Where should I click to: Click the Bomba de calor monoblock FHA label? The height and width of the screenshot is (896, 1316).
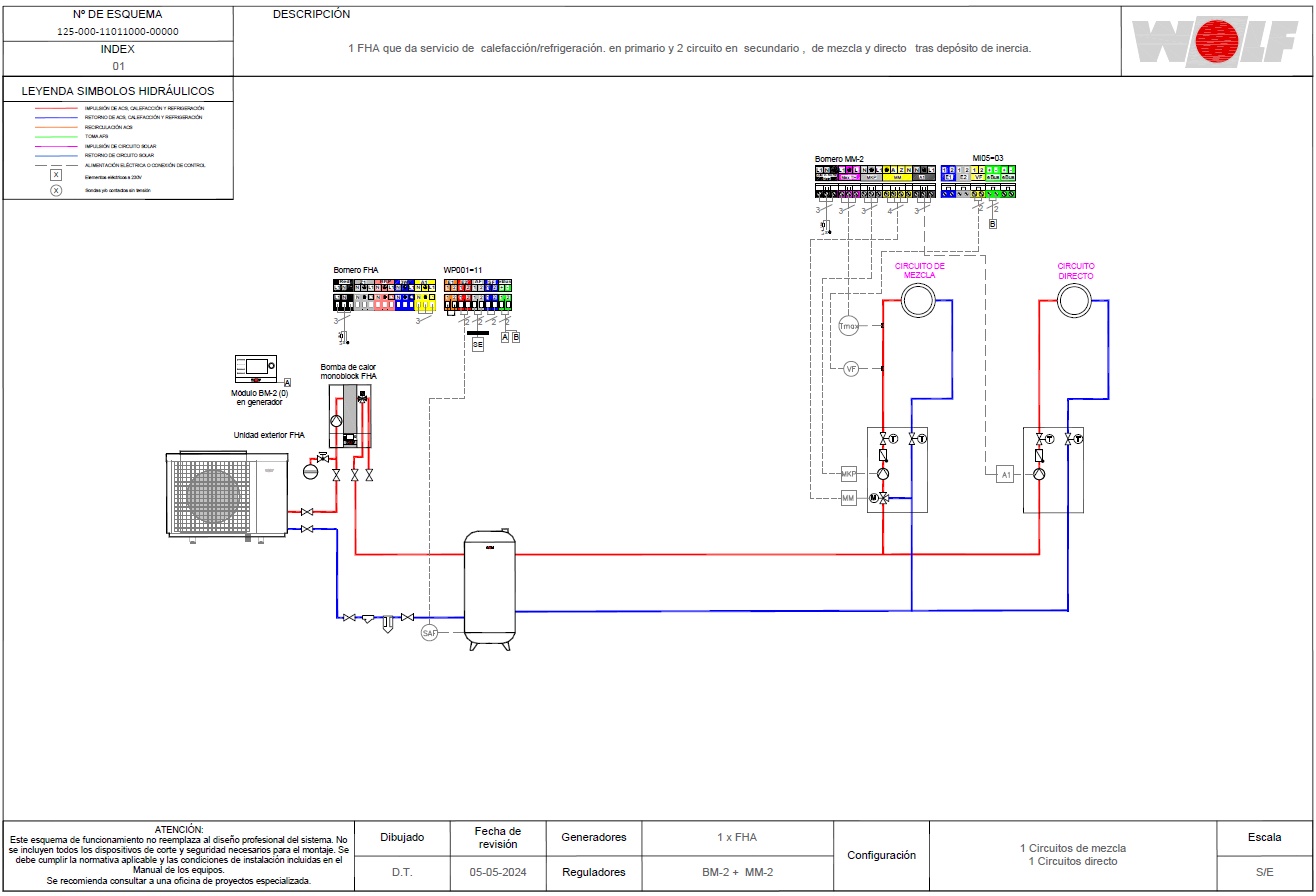point(348,371)
